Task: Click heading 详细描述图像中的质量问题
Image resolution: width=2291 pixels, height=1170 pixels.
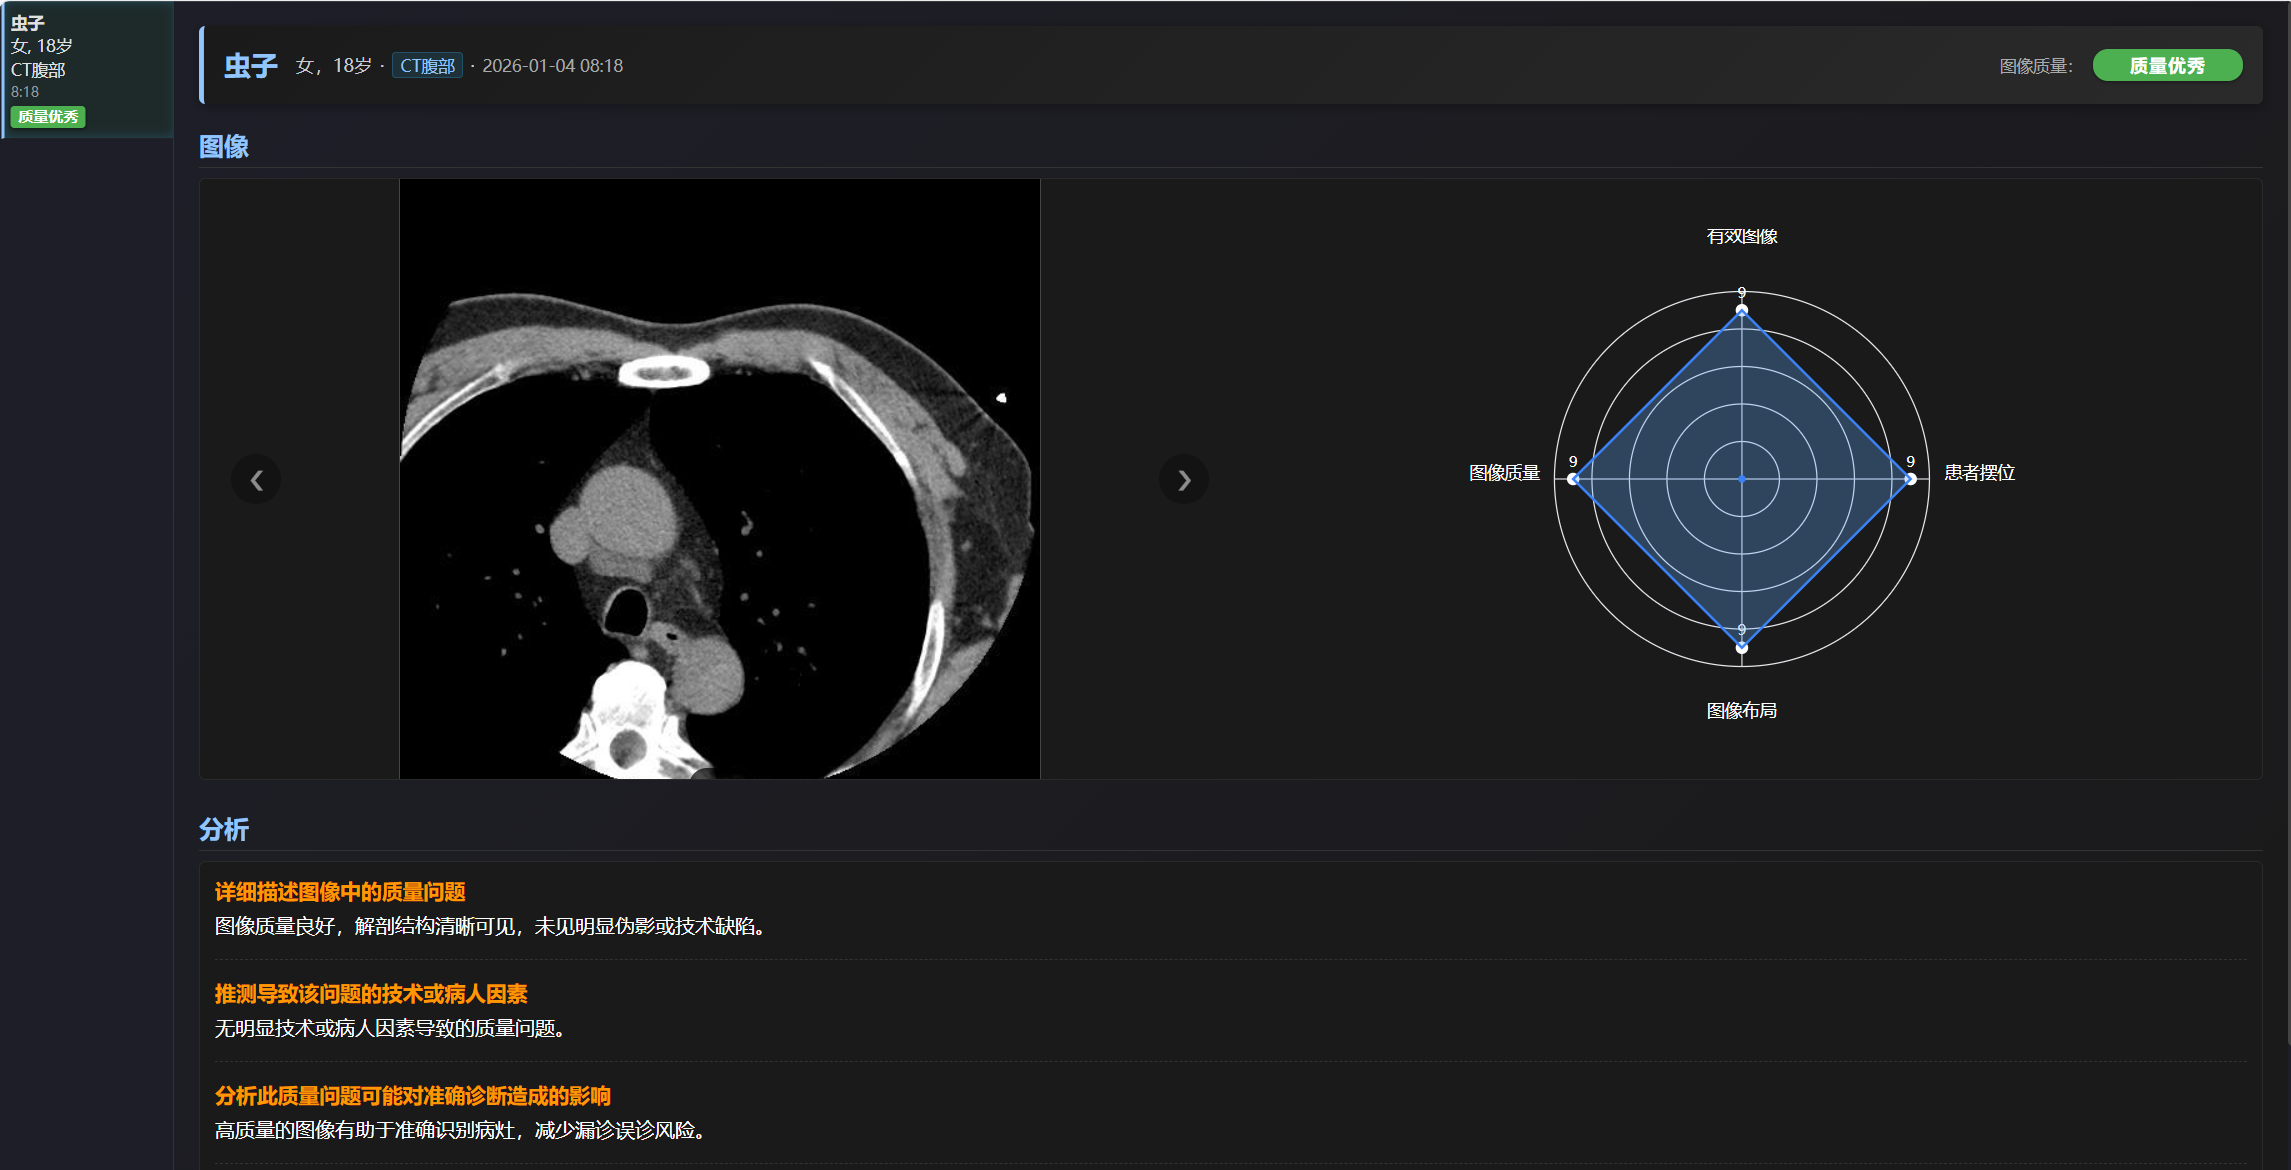Action: [340, 892]
